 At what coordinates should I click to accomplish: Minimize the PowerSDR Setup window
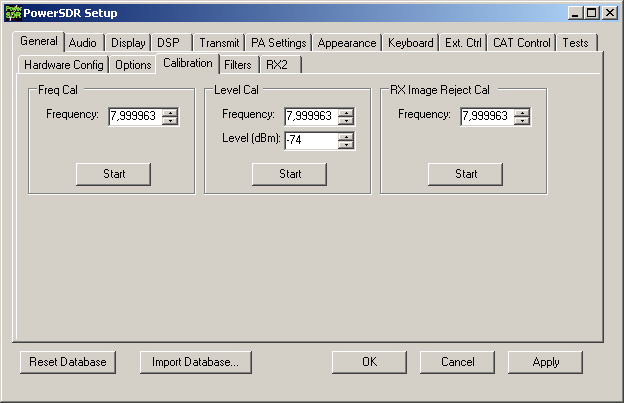[575, 13]
